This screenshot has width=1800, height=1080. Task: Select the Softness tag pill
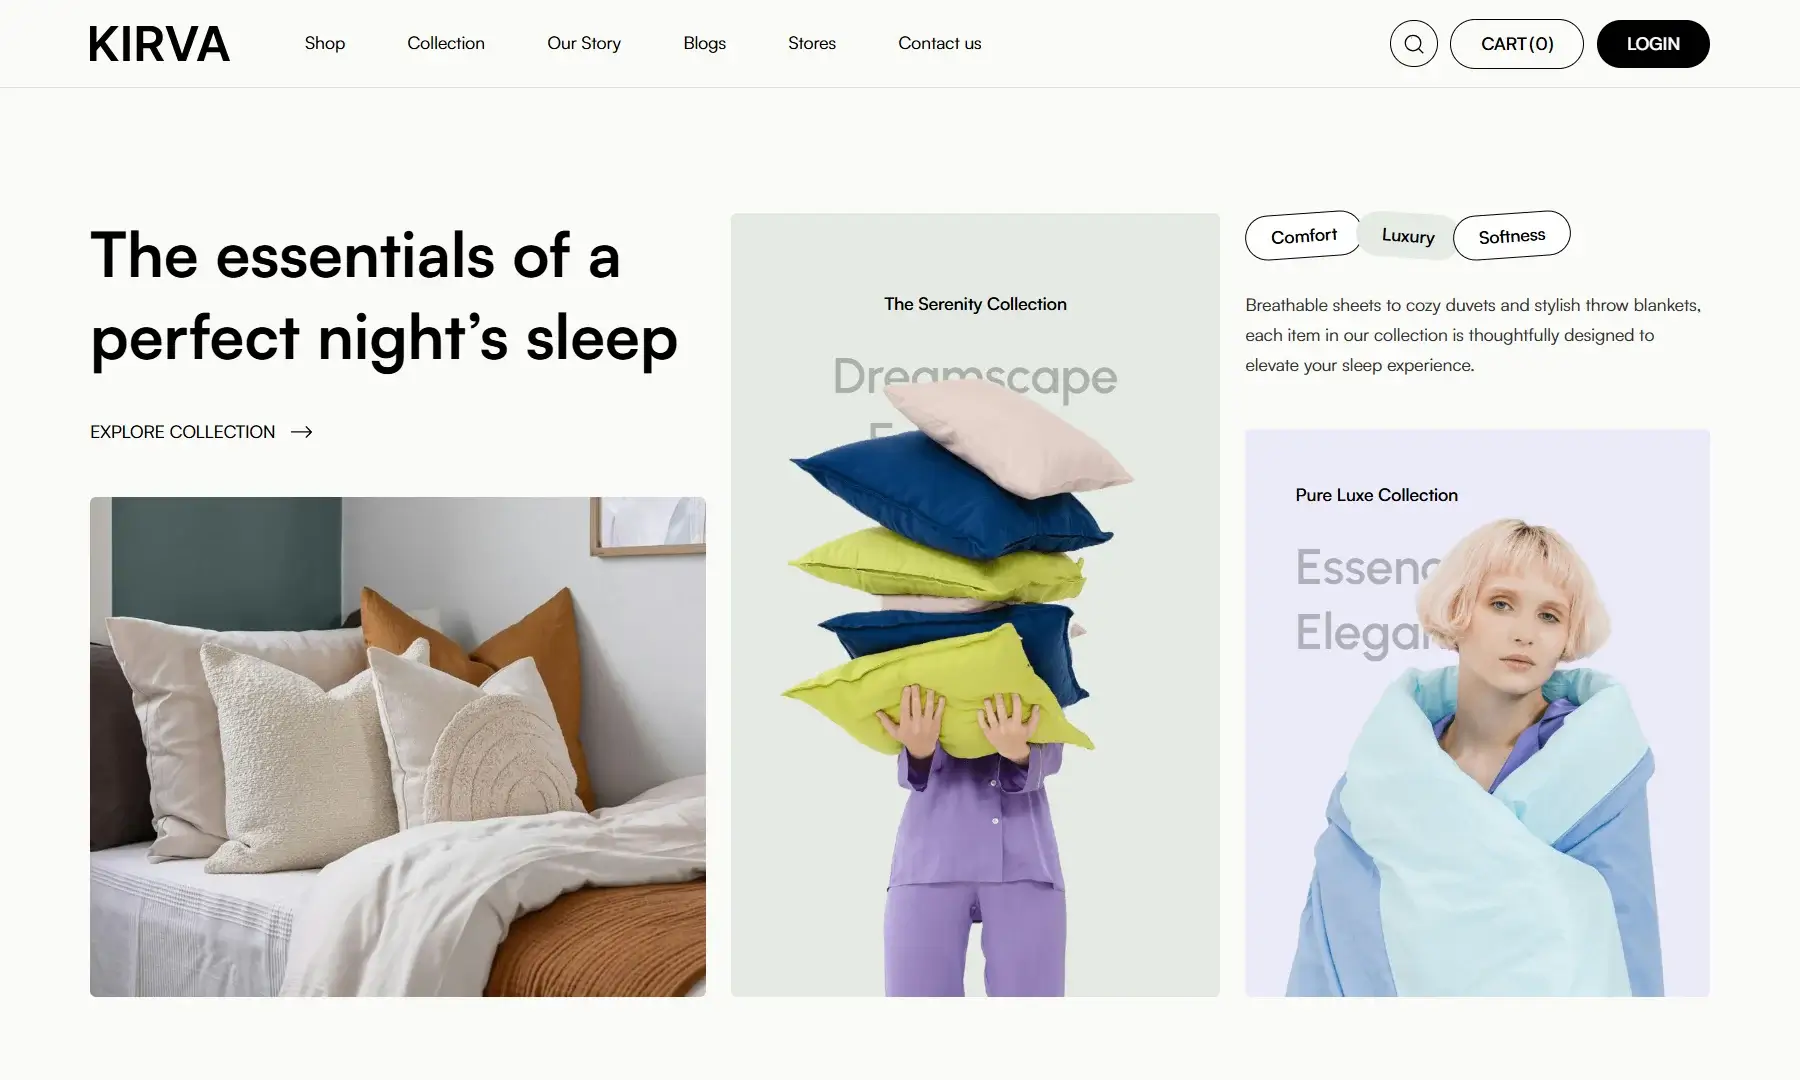click(1512, 236)
